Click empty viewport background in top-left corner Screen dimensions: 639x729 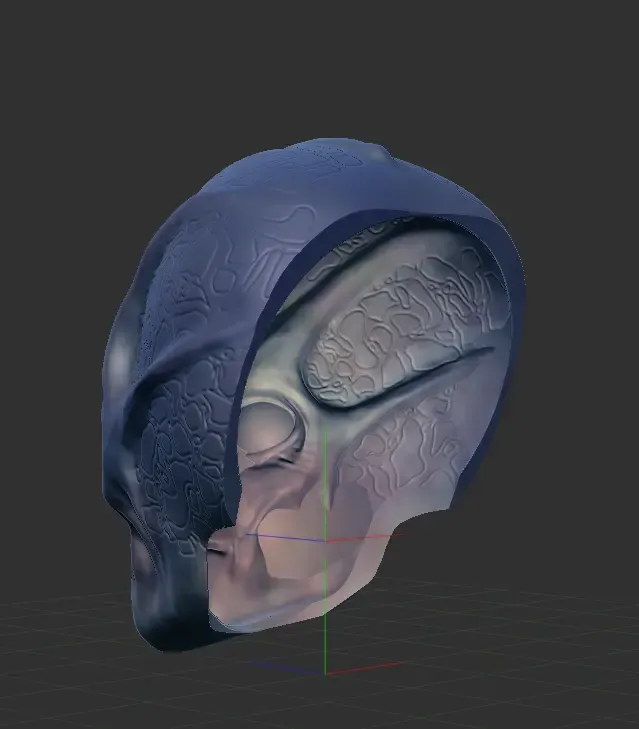(x=50, y=50)
